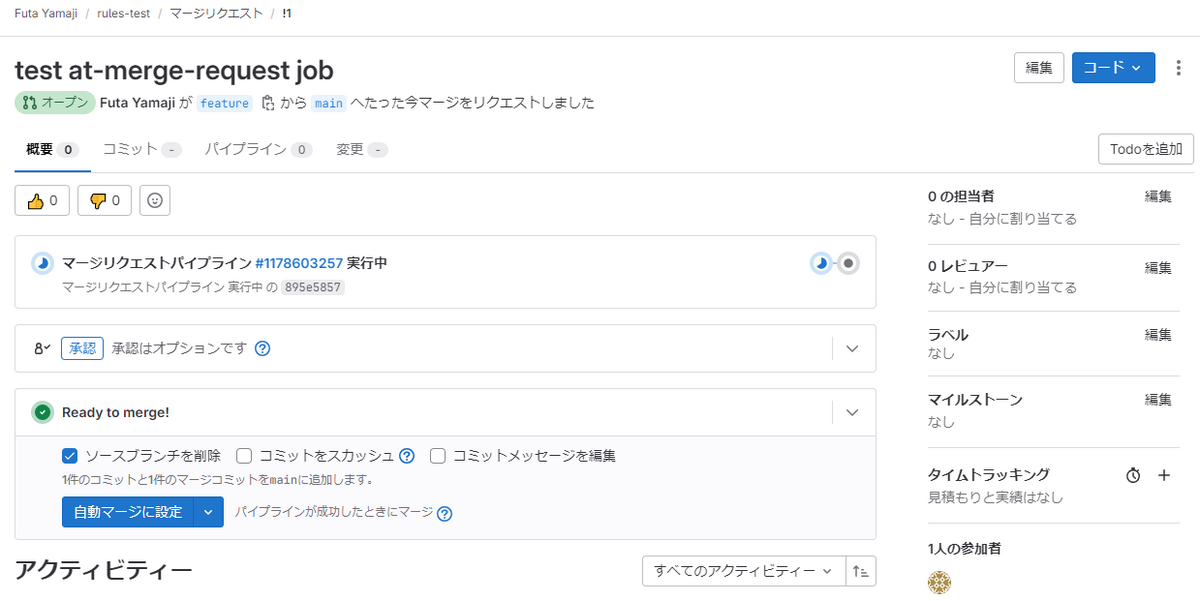Image resolution: width=1200 pixels, height=601 pixels.
Task: Switch to the 変更 tab
Action: (x=362, y=150)
